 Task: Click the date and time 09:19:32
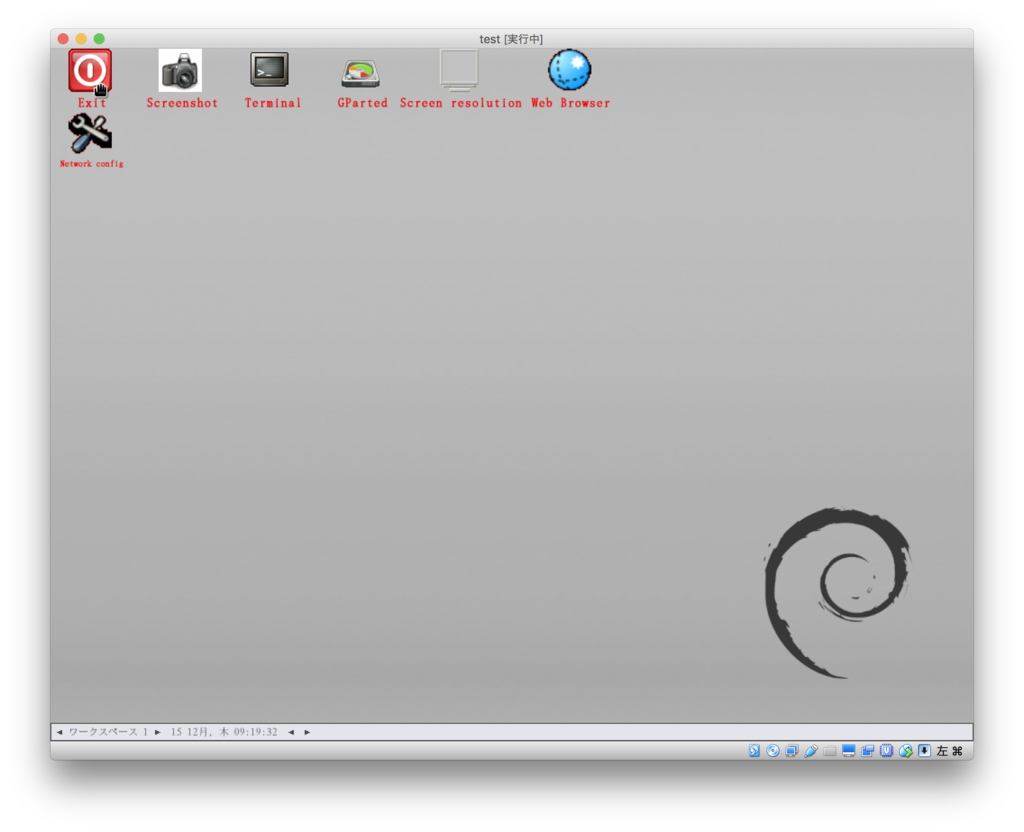coord(224,732)
